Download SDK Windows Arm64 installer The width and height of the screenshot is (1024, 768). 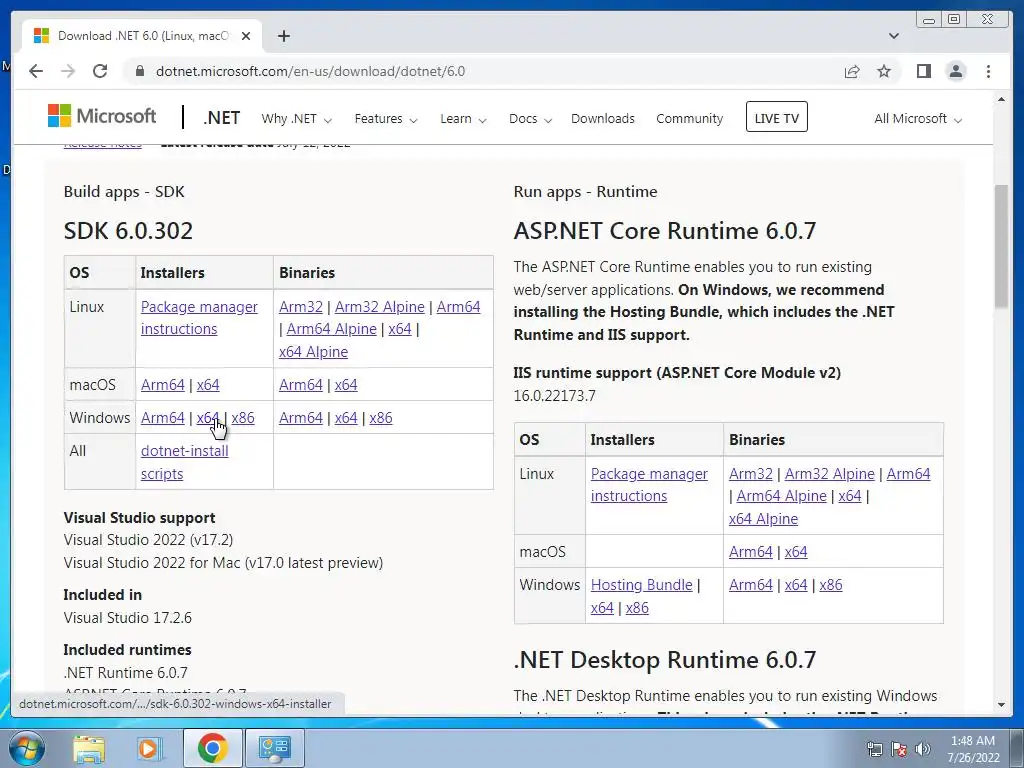(163, 418)
